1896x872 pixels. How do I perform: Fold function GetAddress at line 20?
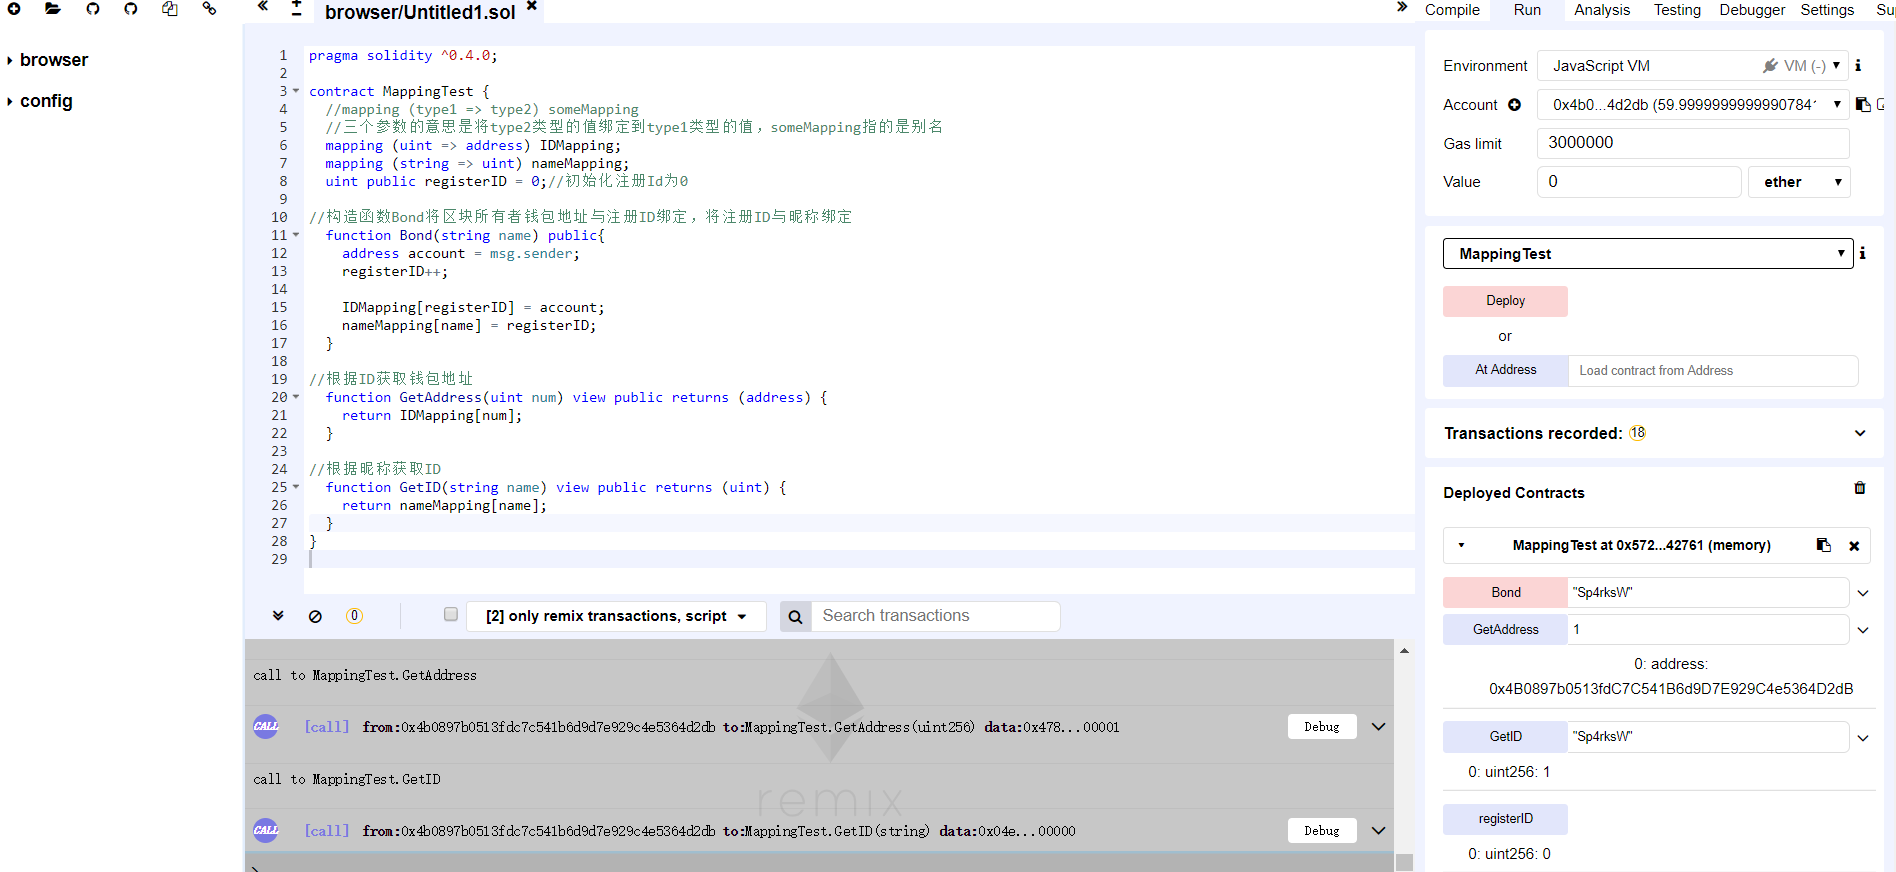tap(296, 397)
